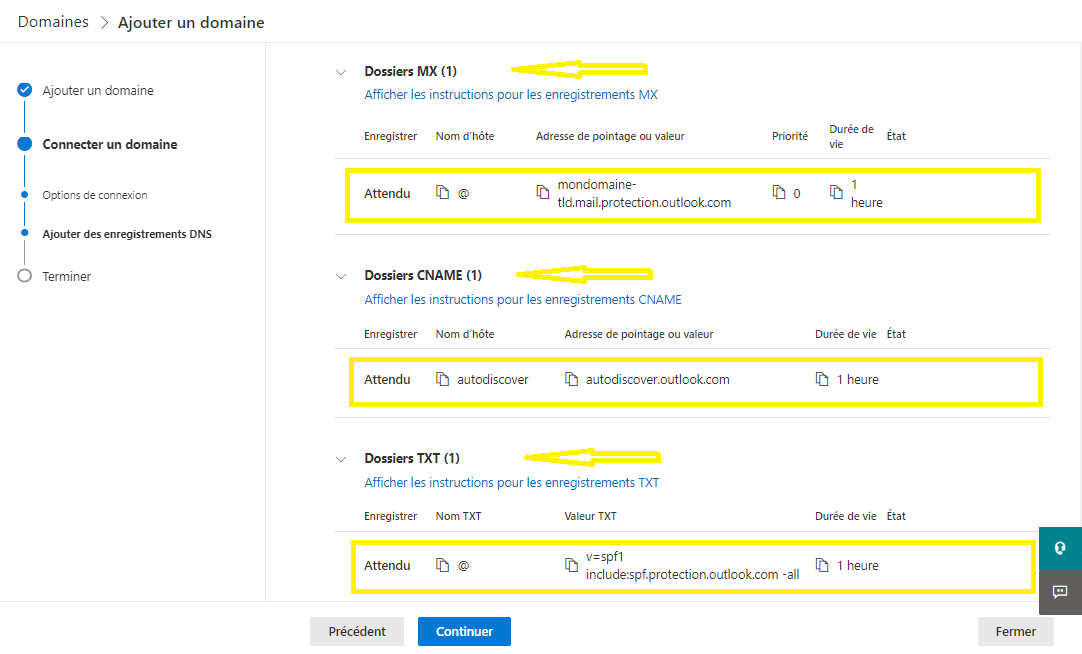Screen dimensions: 1082x654
Task: Copy the v=spf1 TXT value
Action: 571,565
